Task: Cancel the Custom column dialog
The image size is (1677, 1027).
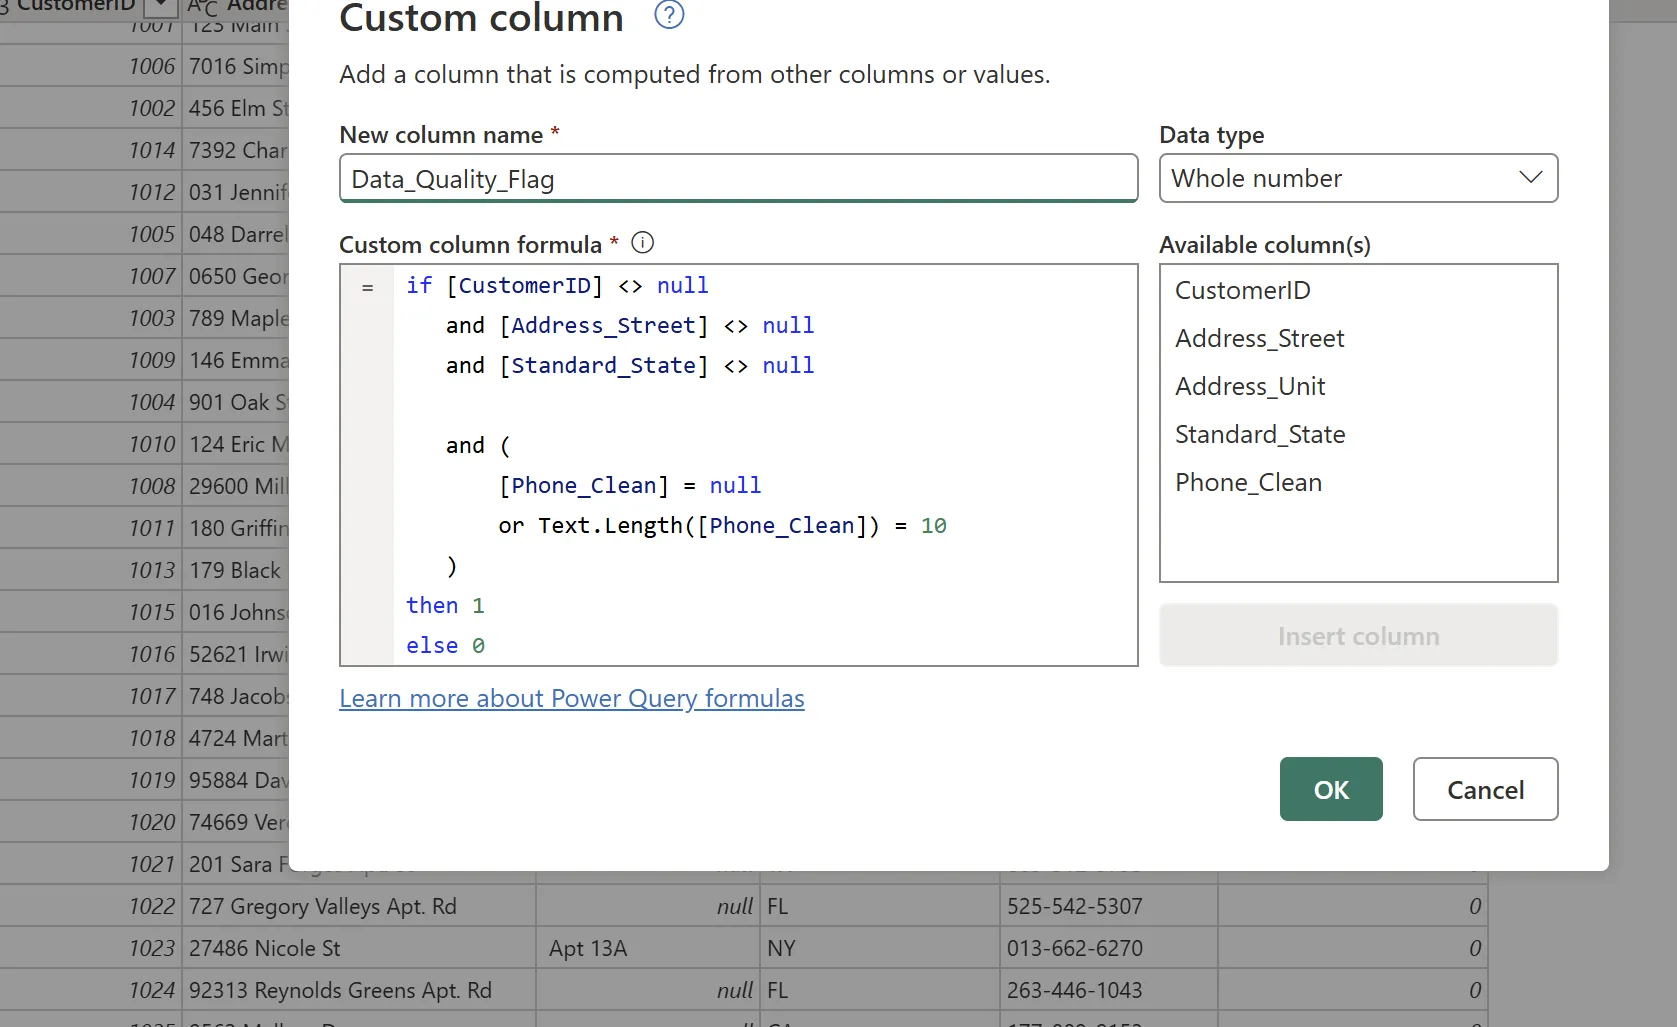Action: [x=1485, y=789]
